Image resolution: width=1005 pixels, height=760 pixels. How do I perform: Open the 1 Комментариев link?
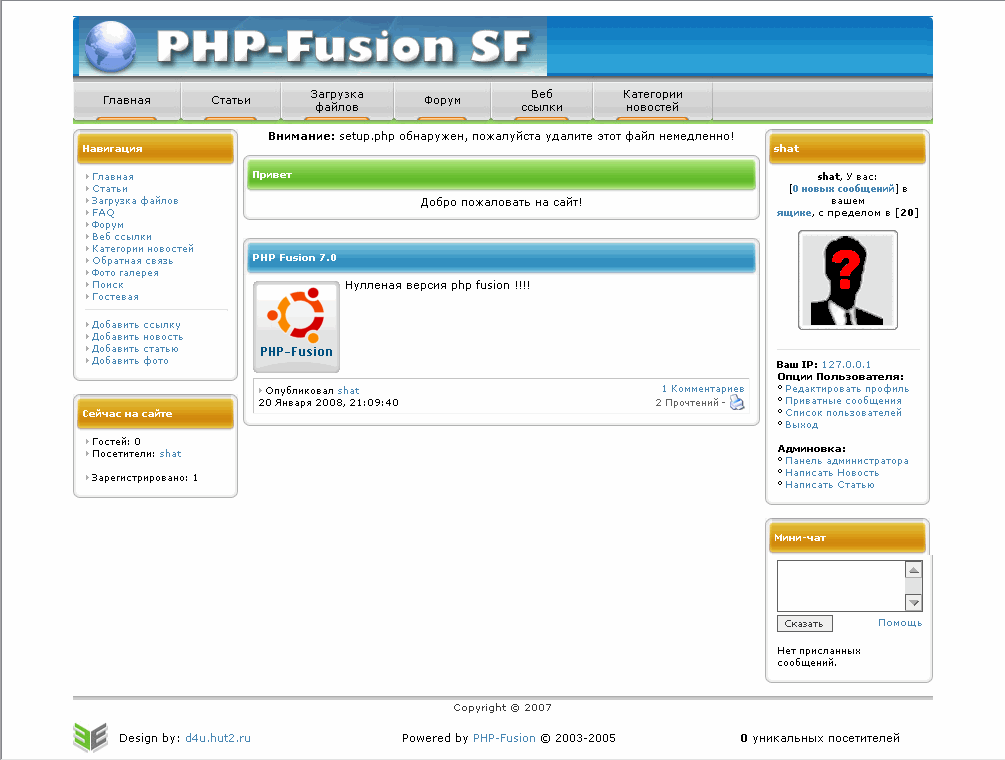pos(703,389)
